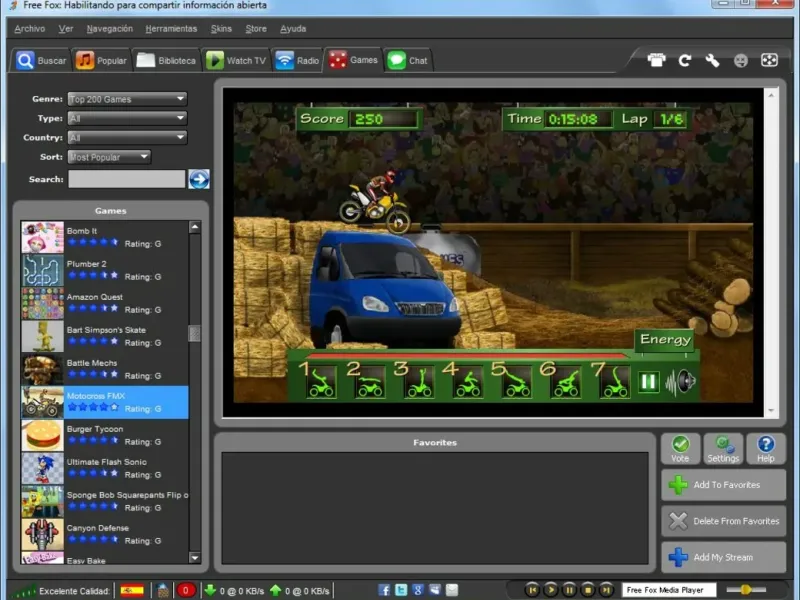
Task: Open the Herramientas menu
Action: [169, 29]
